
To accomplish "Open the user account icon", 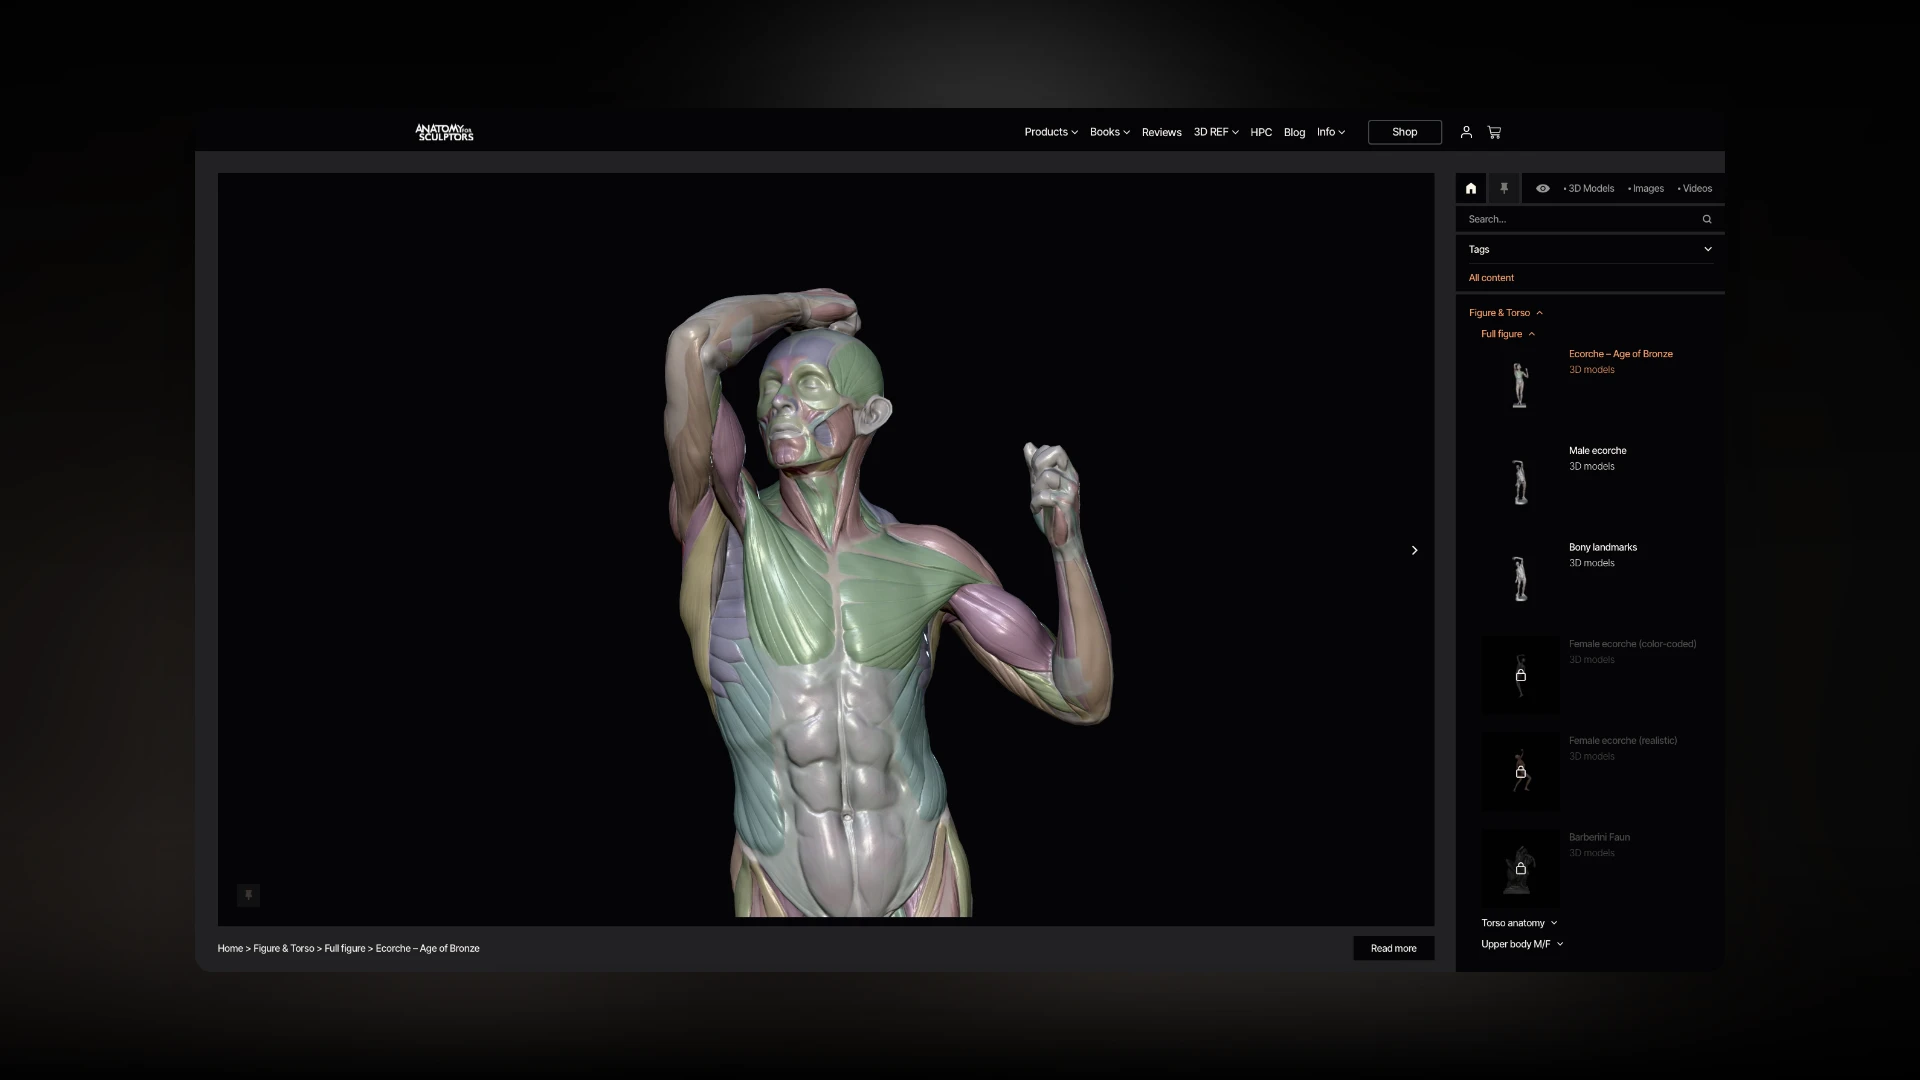I will click(x=1466, y=132).
